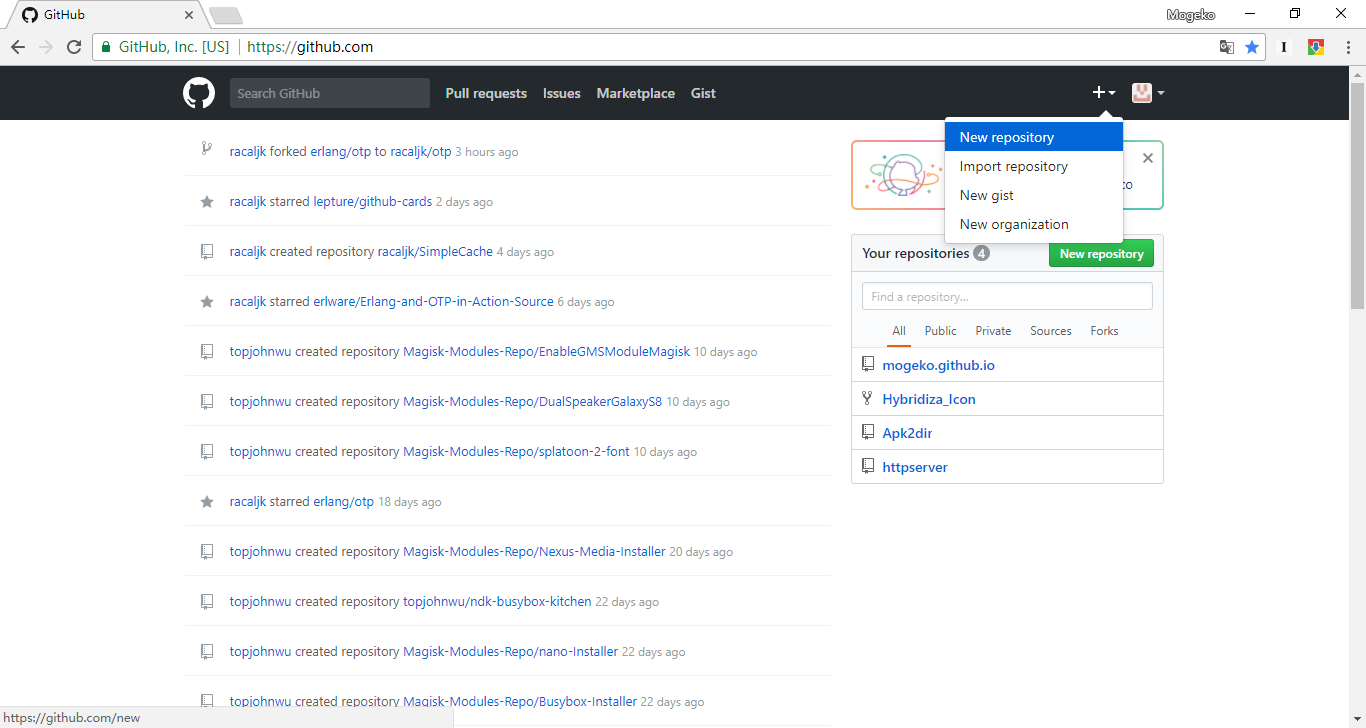Collapse the plus create-new dropdown
1366x728 pixels.
(x=1103, y=93)
